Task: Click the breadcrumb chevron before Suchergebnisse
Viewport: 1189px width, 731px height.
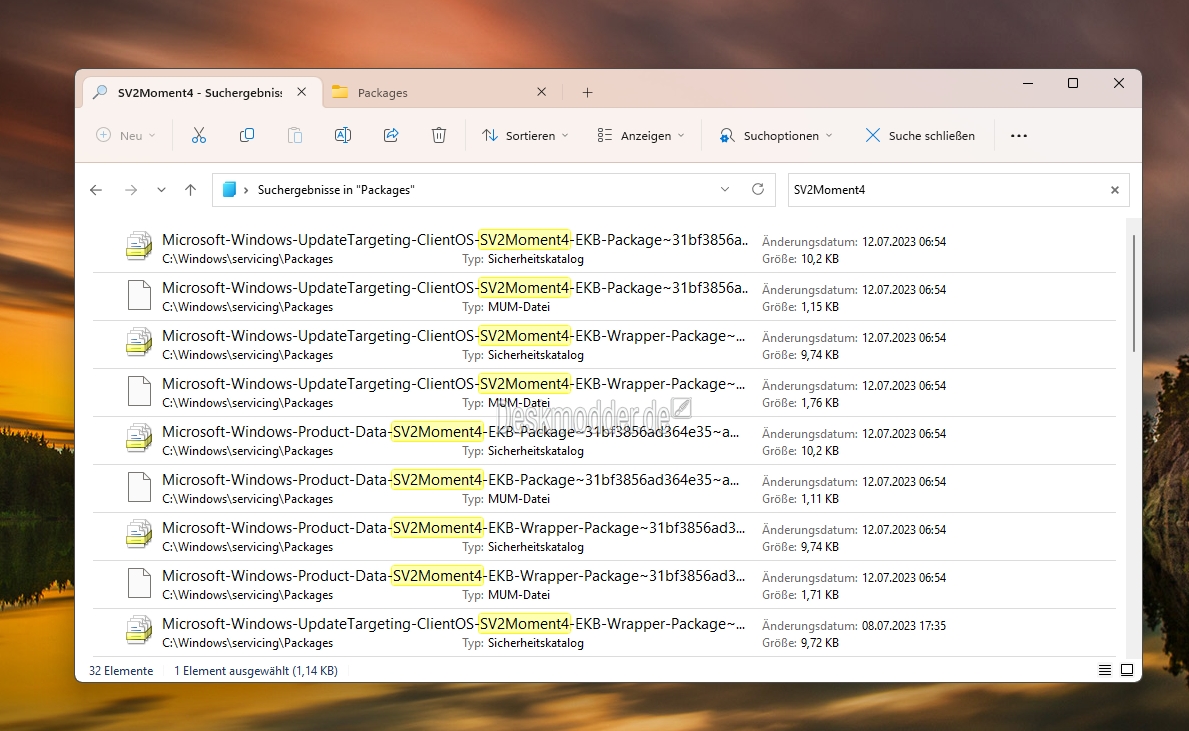Action: 246,190
